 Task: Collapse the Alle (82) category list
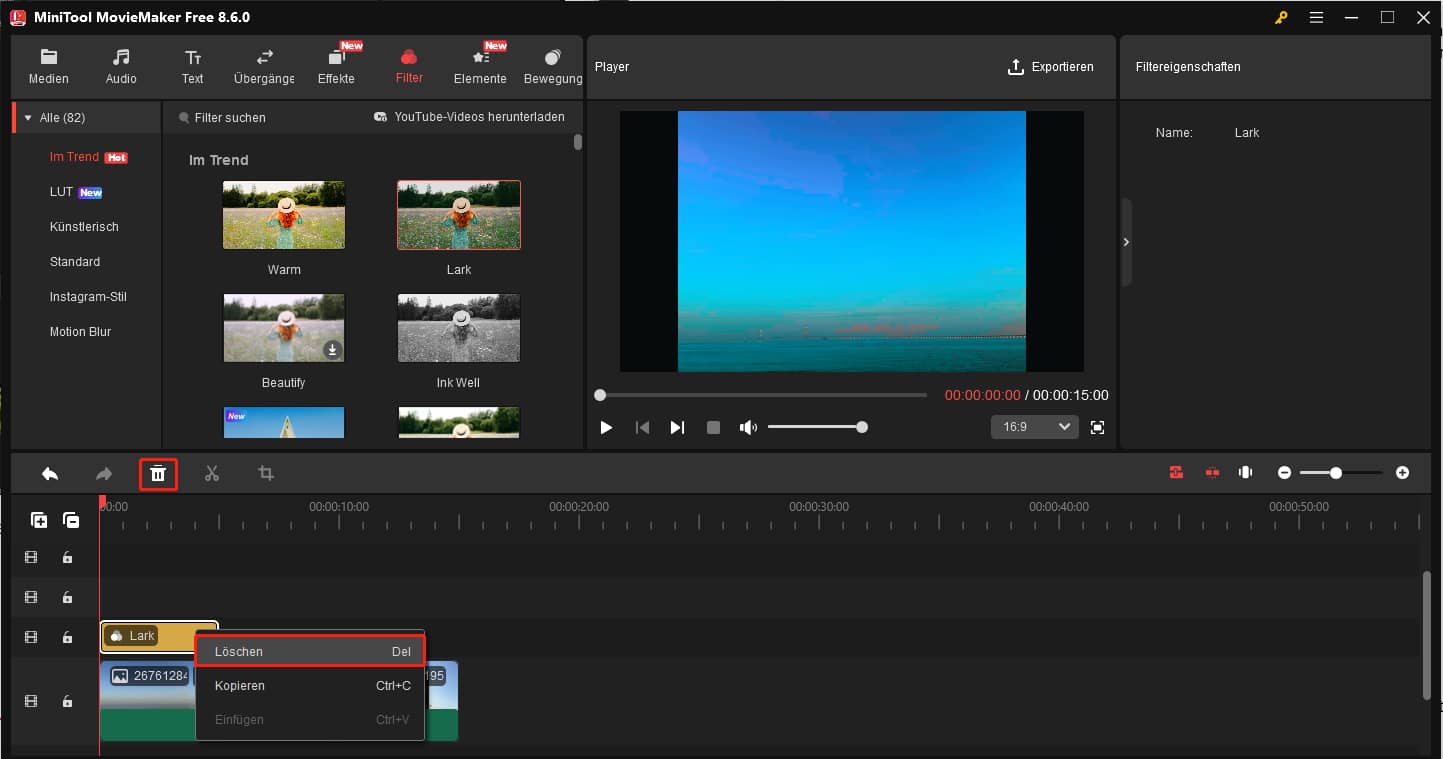click(x=26, y=117)
